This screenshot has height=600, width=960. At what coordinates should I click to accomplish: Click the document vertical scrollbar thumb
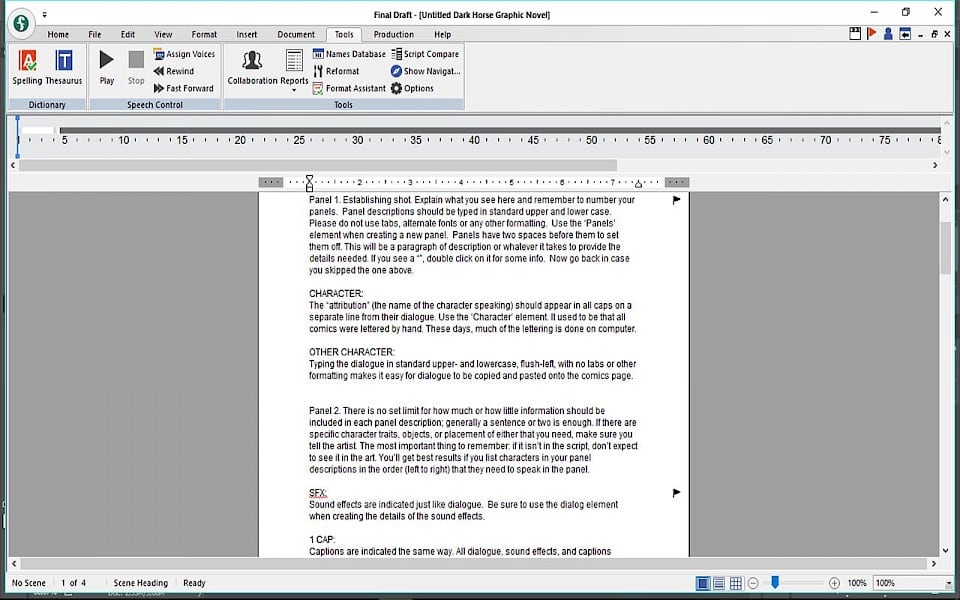(x=945, y=248)
